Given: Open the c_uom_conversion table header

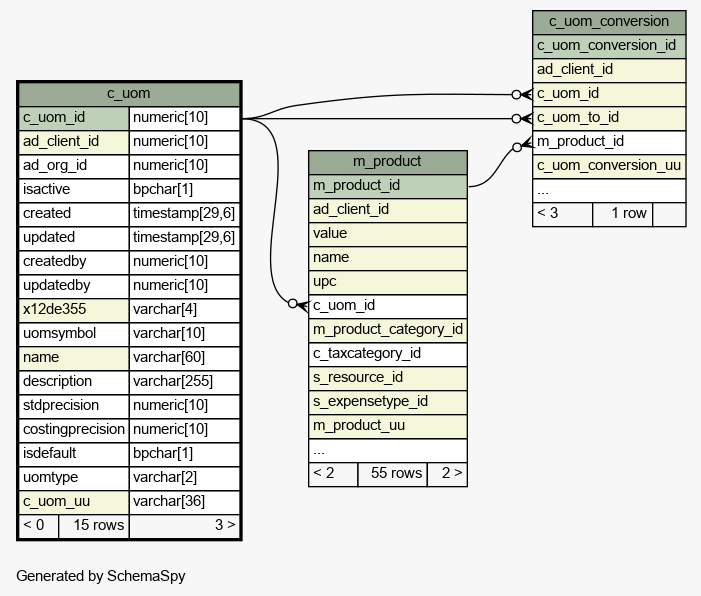Looking at the screenshot, I should click(x=608, y=21).
